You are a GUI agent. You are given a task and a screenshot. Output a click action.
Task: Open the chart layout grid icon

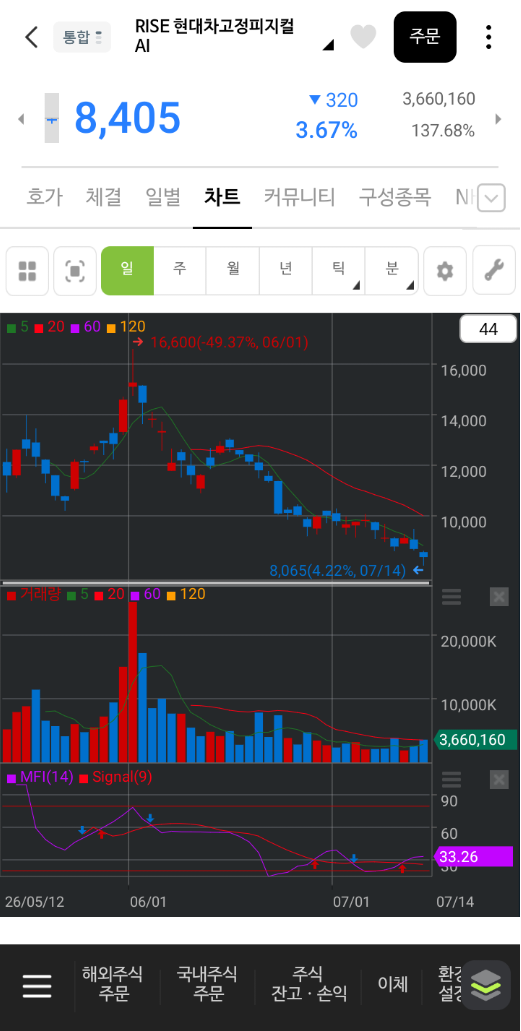click(x=27, y=271)
